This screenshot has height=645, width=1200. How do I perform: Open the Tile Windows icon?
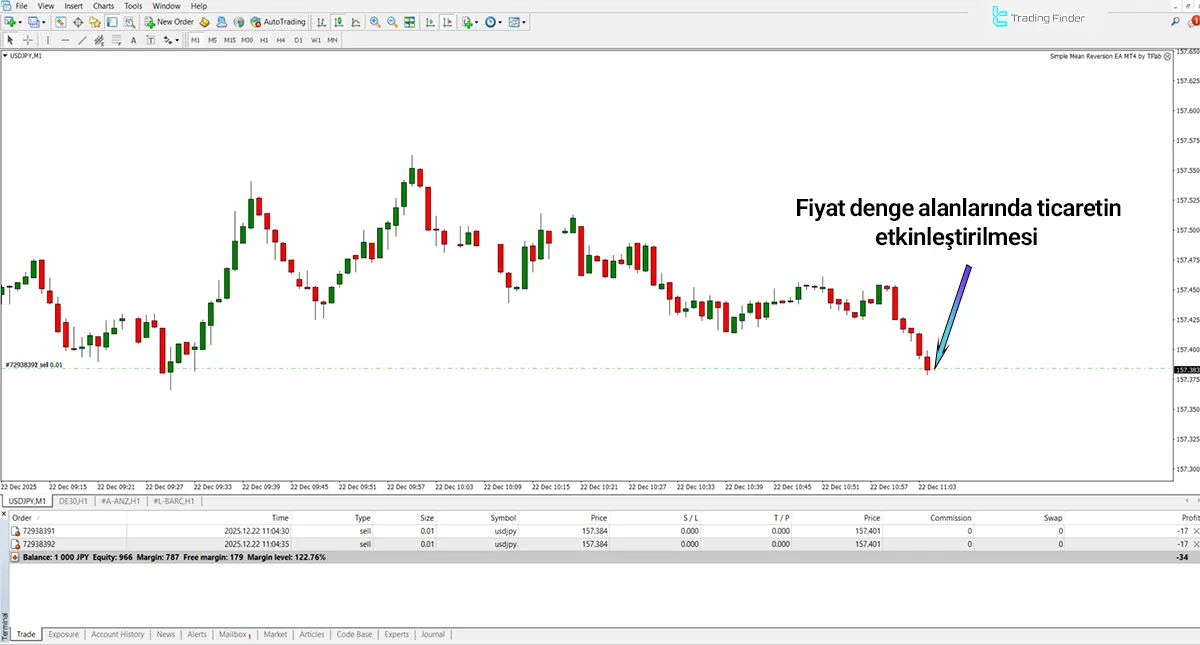tap(410, 21)
